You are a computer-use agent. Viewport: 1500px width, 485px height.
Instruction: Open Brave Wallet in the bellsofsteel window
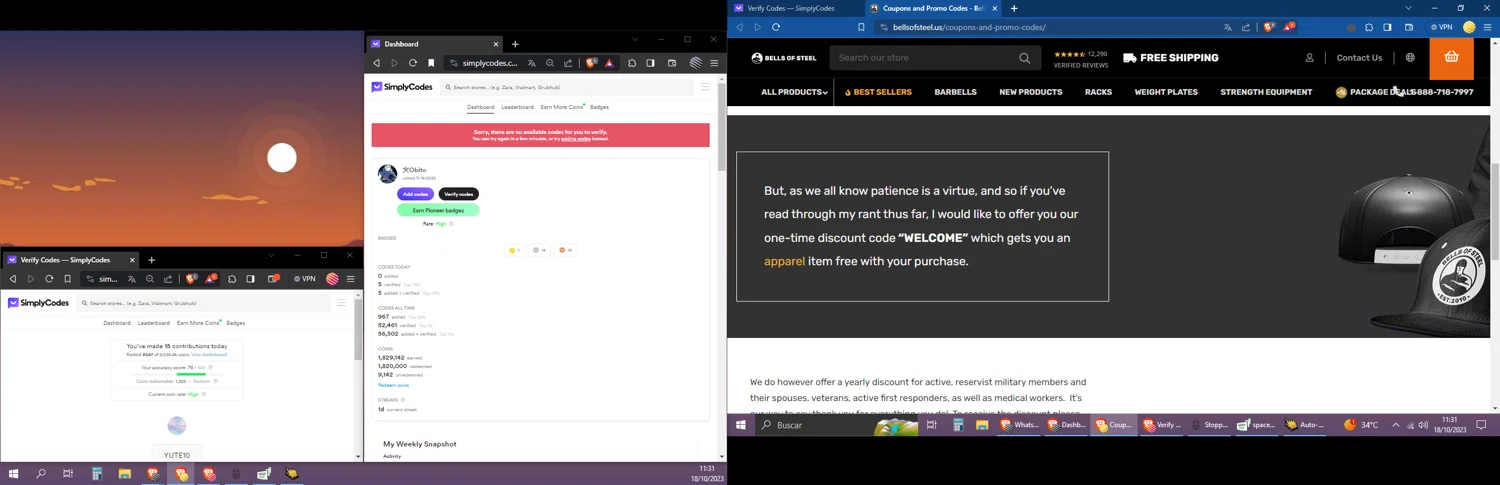(1409, 27)
